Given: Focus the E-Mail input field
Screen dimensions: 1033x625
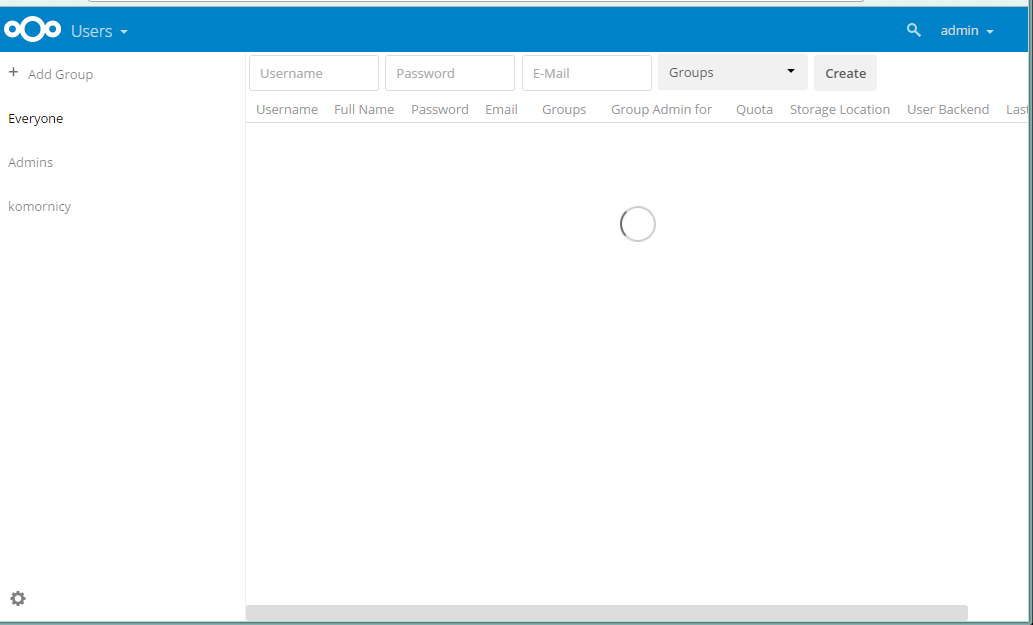Looking at the screenshot, I should pyautogui.click(x=587, y=73).
